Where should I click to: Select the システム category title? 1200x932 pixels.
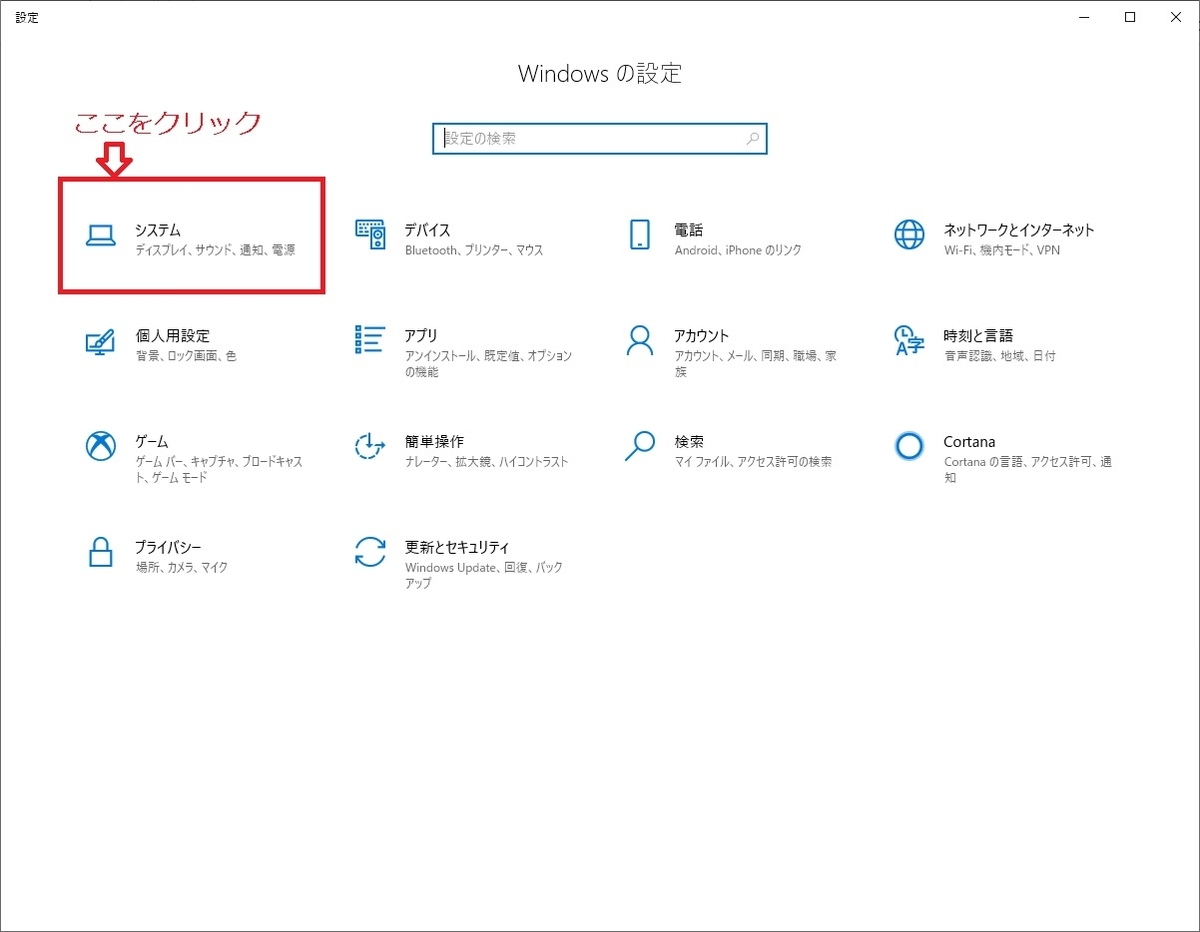158,230
